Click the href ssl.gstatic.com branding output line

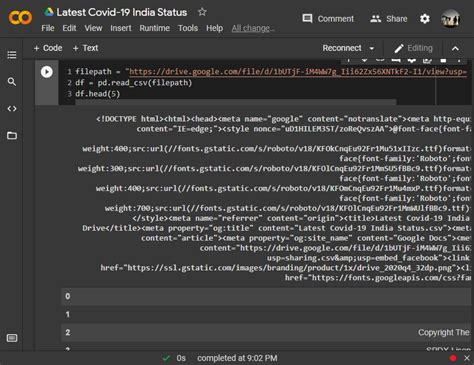(x=285, y=268)
